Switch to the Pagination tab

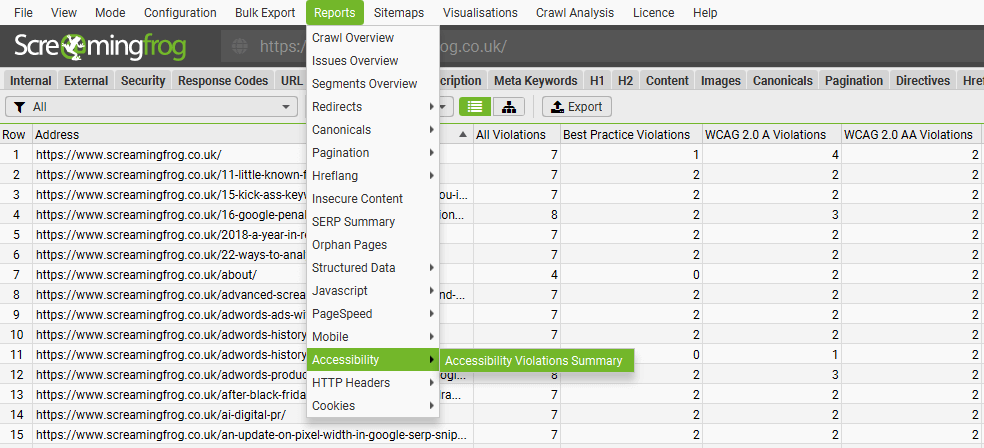point(854,80)
